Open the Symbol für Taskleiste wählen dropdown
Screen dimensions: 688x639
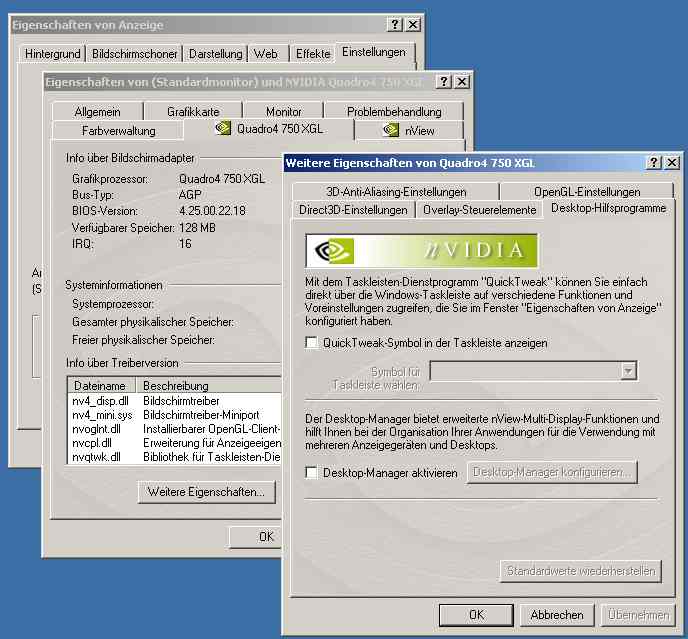tap(628, 371)
